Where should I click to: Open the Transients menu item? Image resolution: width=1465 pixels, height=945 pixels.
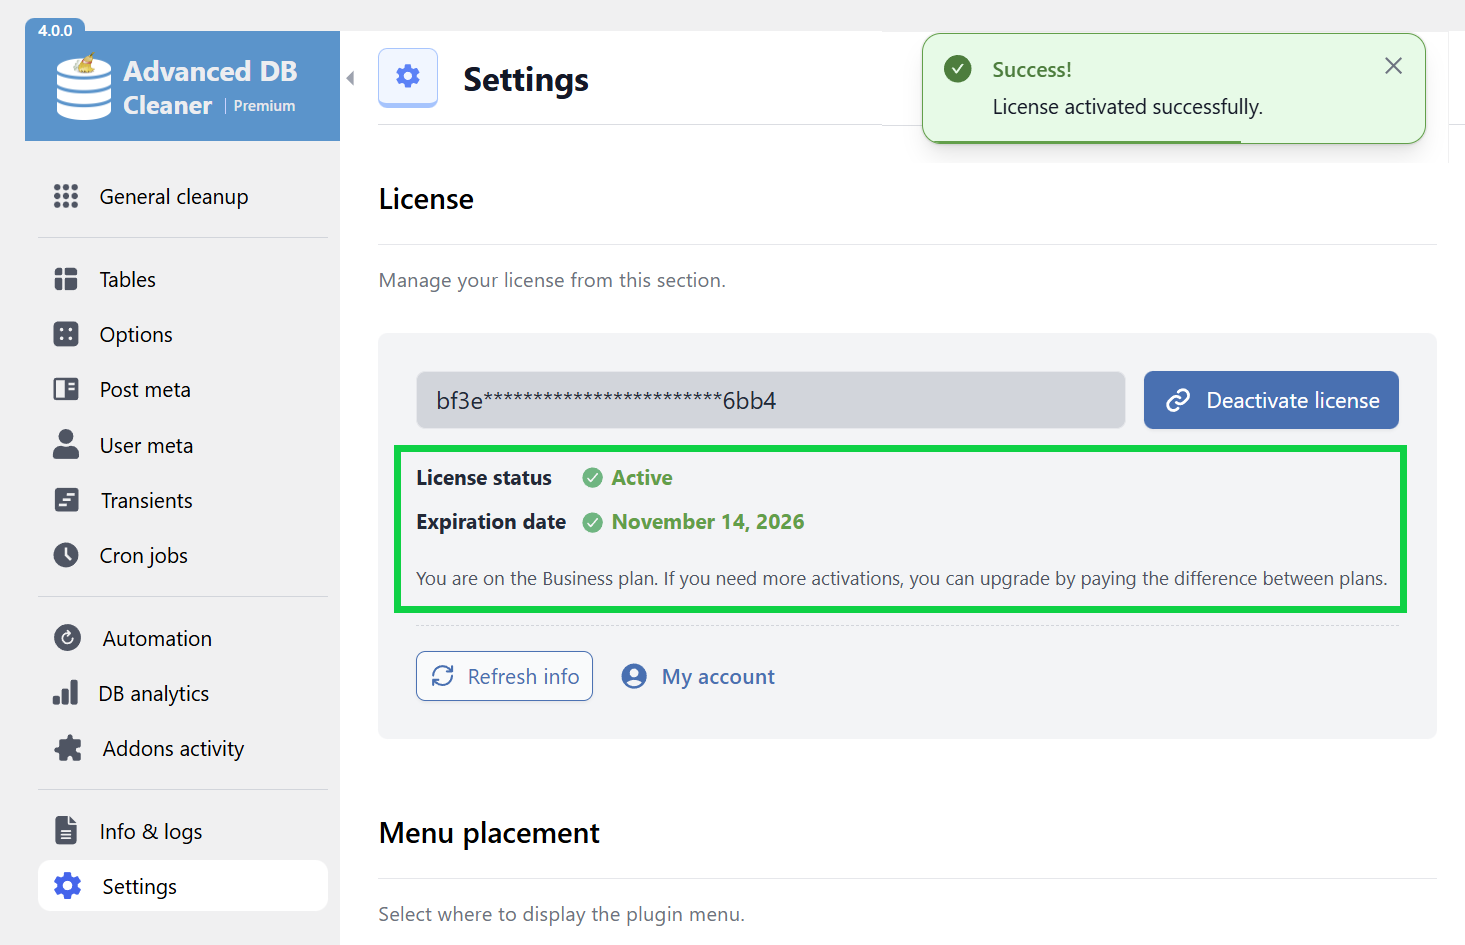(146, 500)
